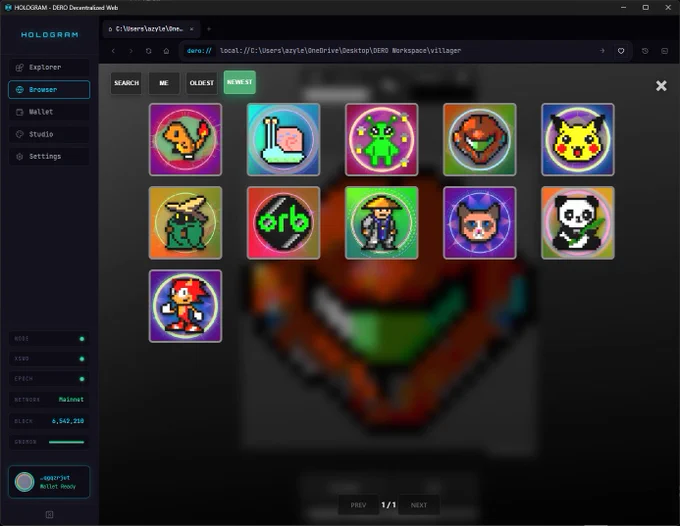The height and width of the screenshot is (526, 680).
Task: Open the Studio section
Action: point(49,134)
